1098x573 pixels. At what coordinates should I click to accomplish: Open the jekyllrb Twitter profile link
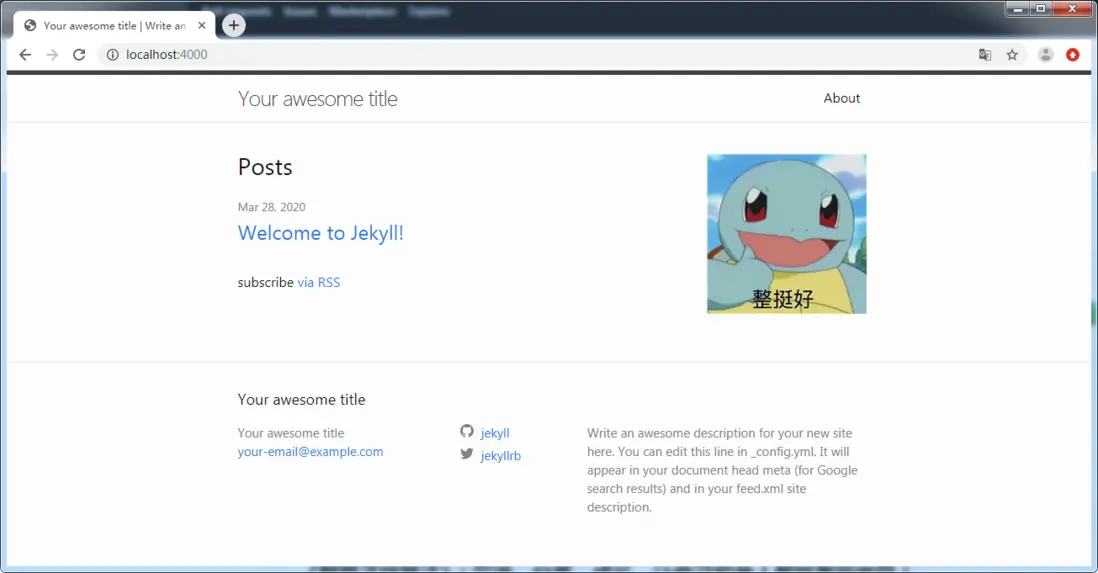point(501,455)
